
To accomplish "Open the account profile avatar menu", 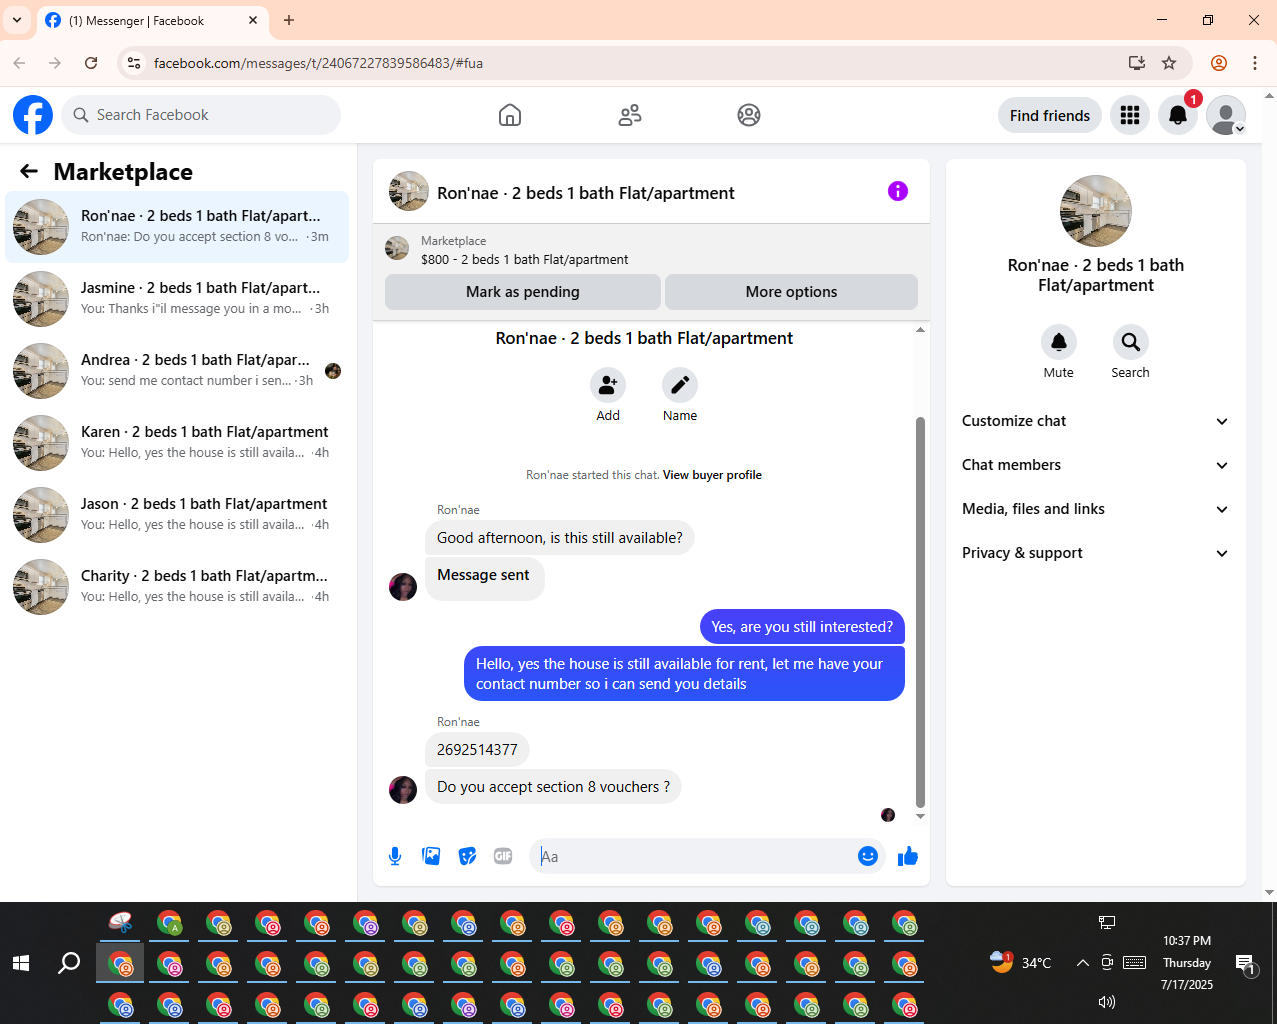I will point(1226,115).
